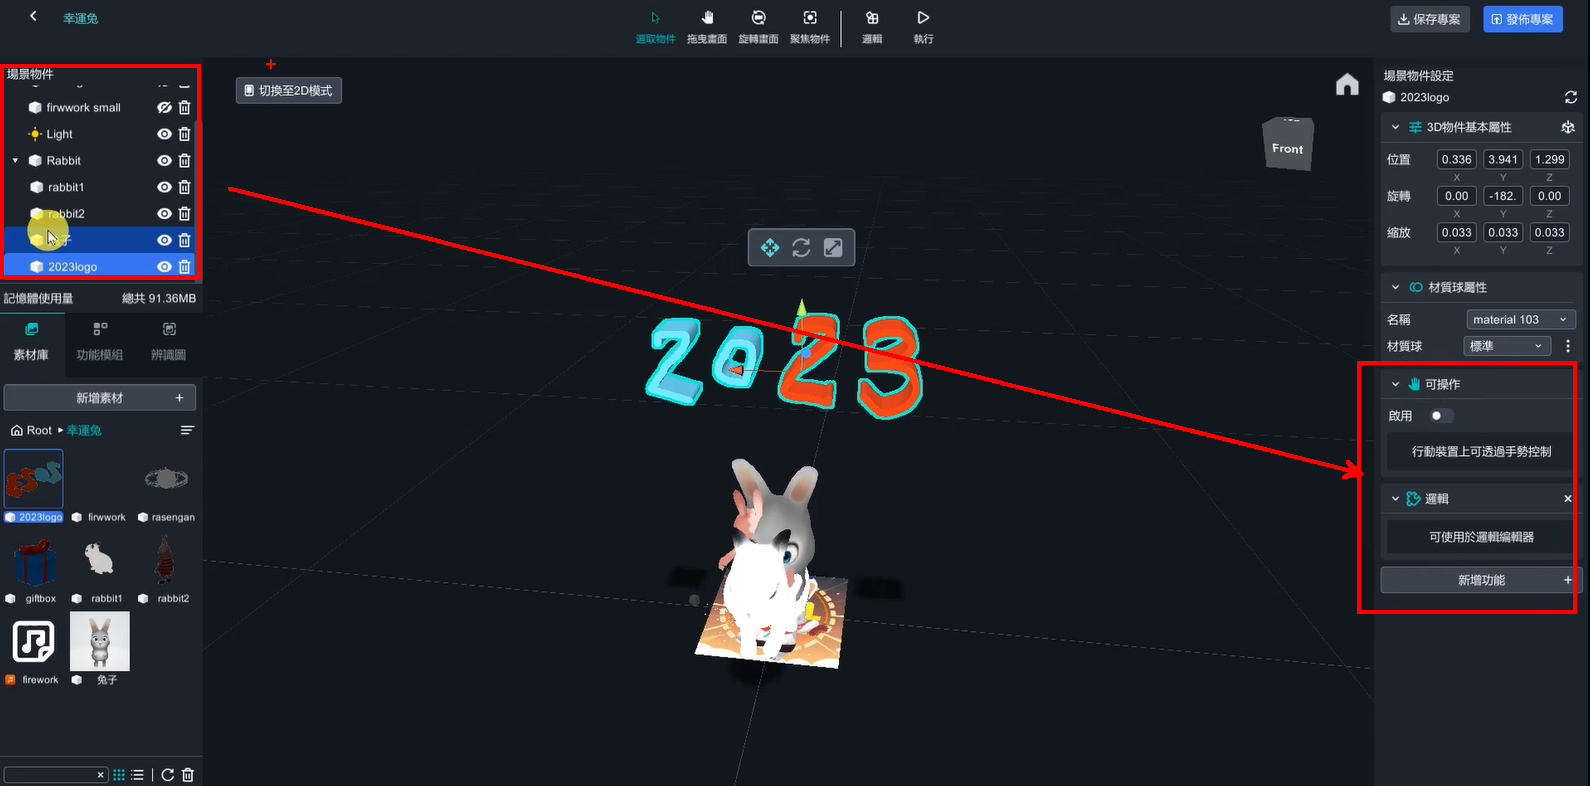Click the home view icon
Image resolution: width=1590 pixels, height=786 pixels.
tap(1347, 85)
